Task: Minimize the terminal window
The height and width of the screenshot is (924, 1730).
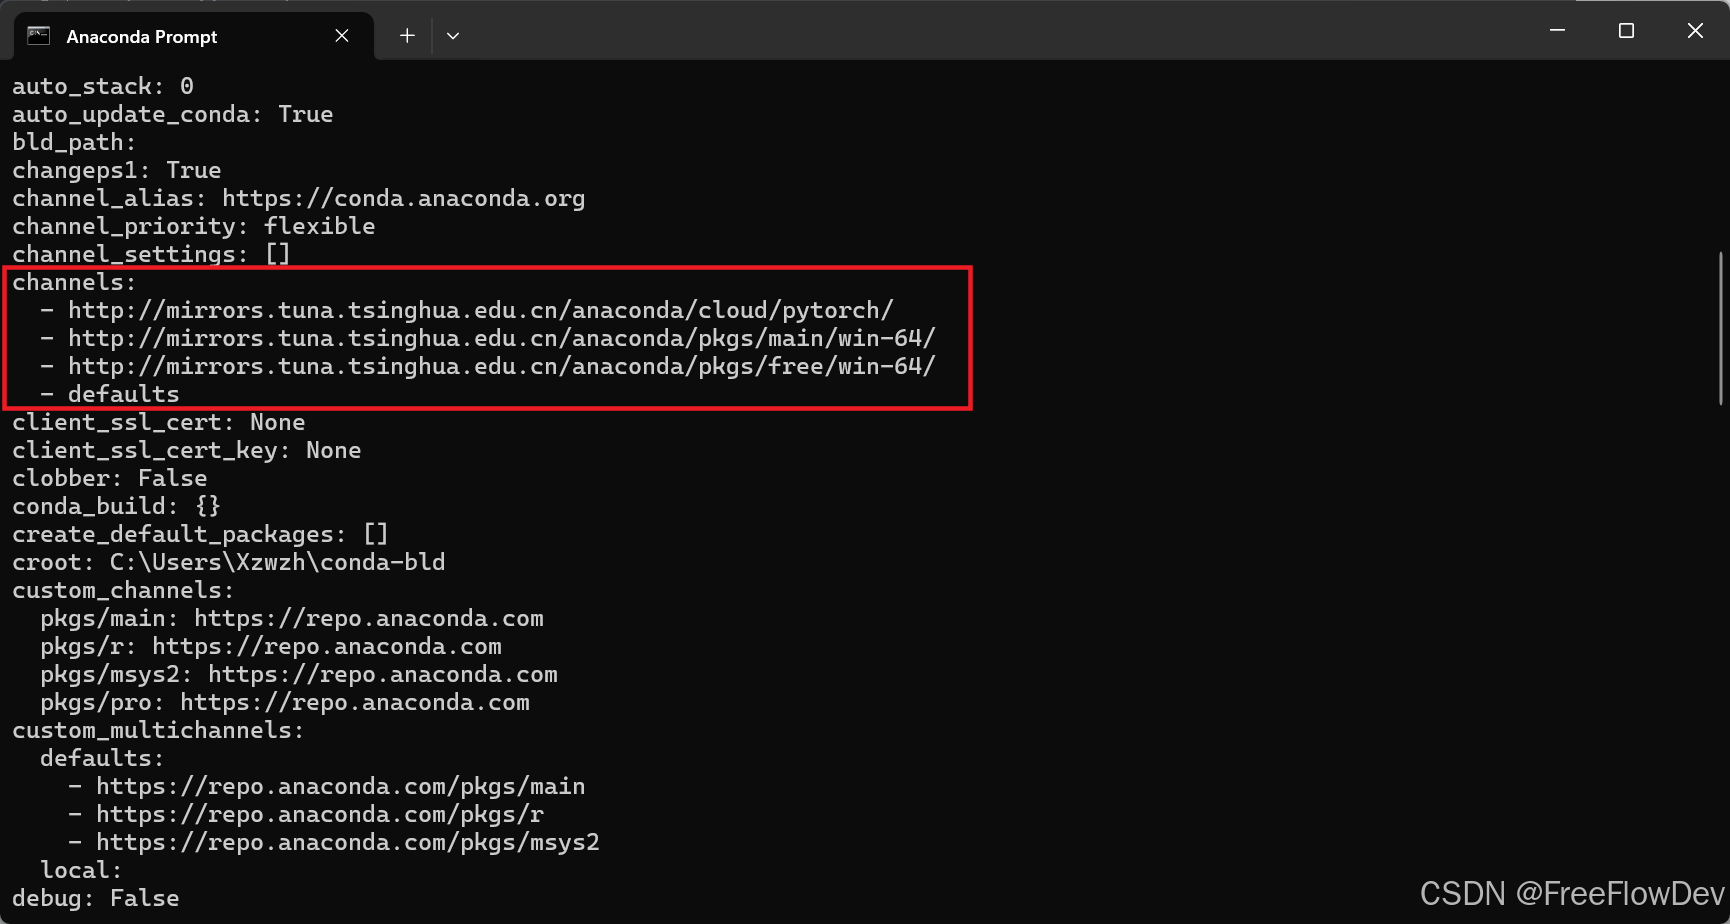Action: pyautogui.click(x=1557, y=31)
